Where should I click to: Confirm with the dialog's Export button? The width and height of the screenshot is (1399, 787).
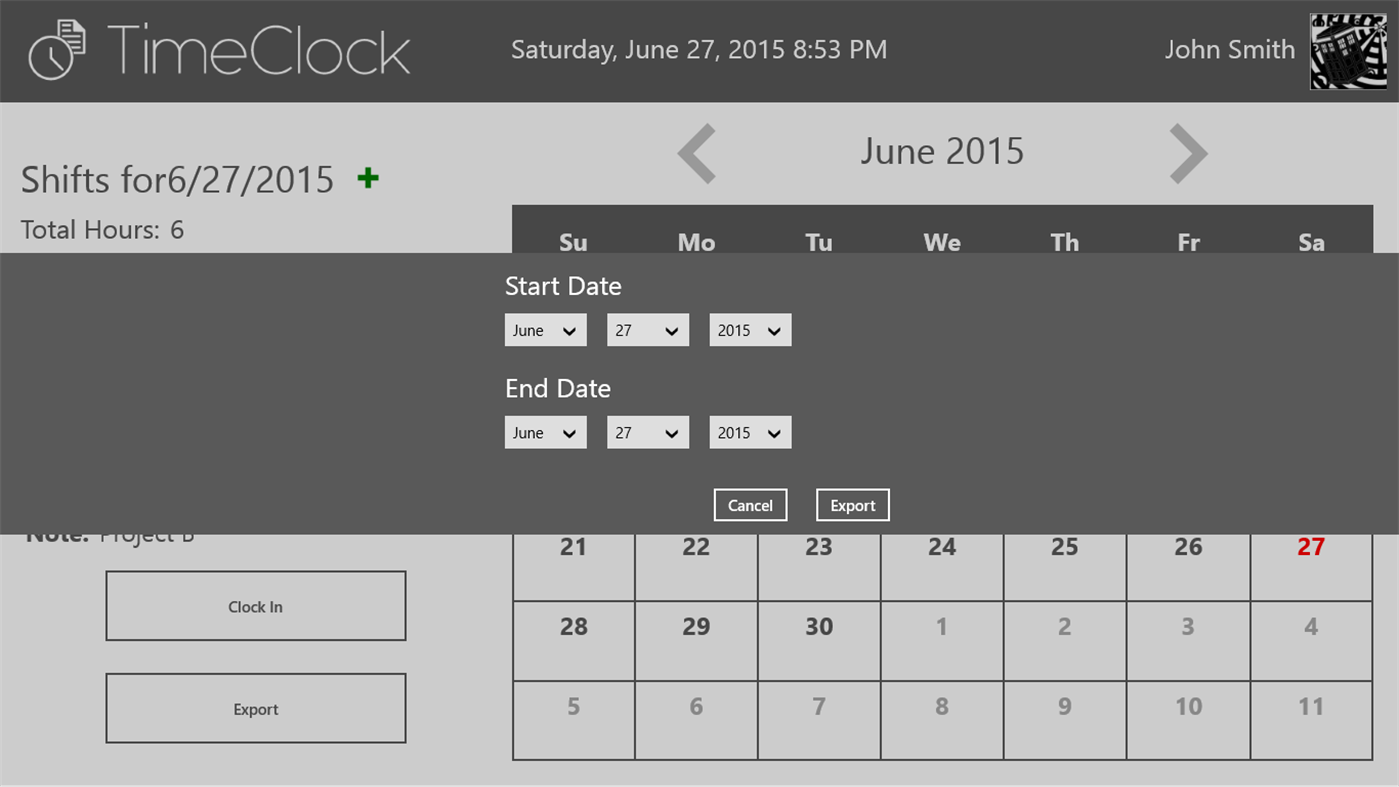coord(852,504)
